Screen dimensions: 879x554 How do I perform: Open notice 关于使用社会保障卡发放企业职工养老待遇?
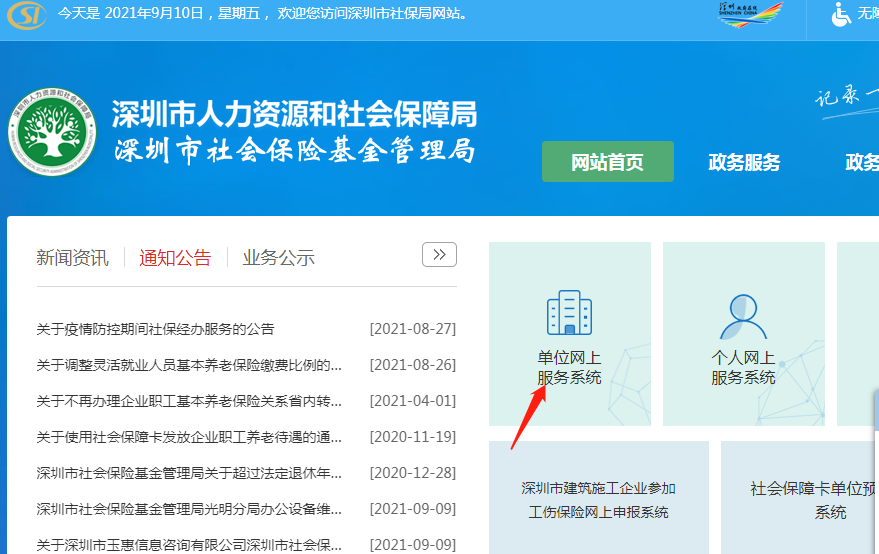tap(189, 437)
